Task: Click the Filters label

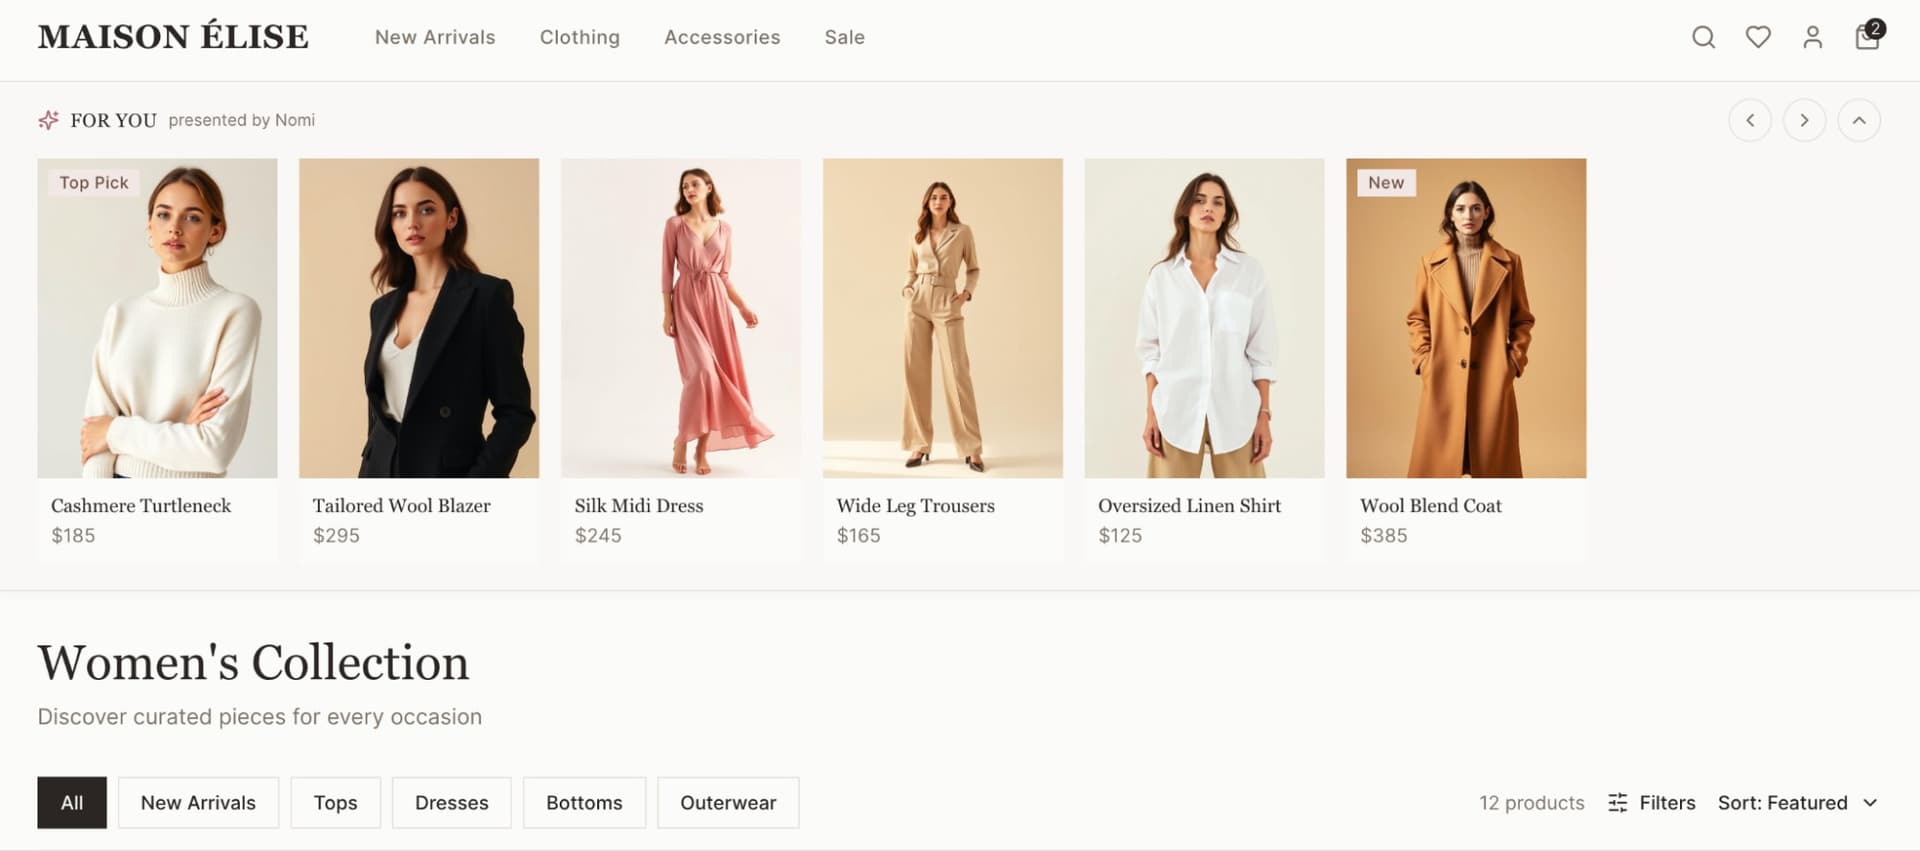Action: coord(1667,803)
